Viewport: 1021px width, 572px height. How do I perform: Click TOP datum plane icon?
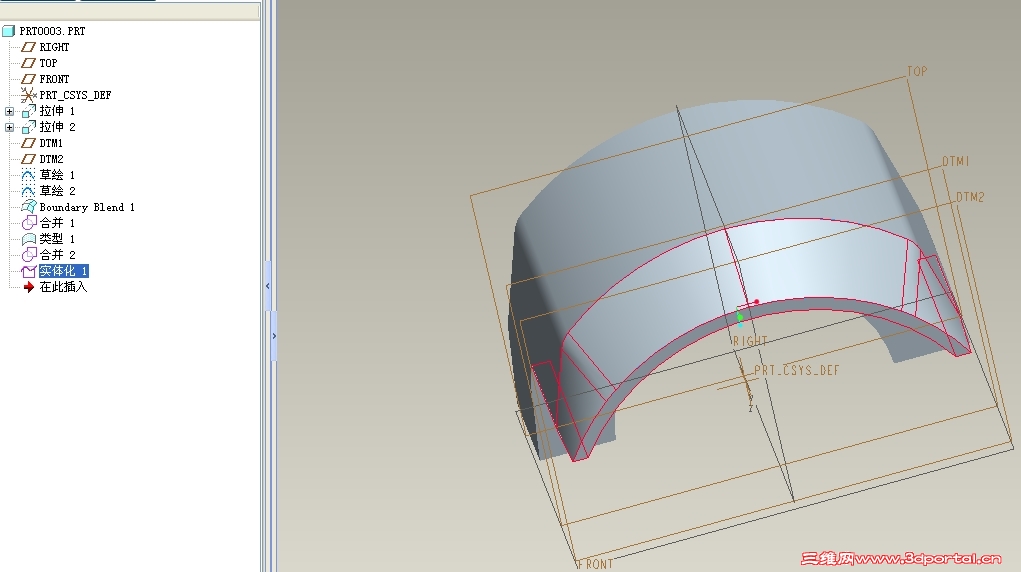click(28, 63)
